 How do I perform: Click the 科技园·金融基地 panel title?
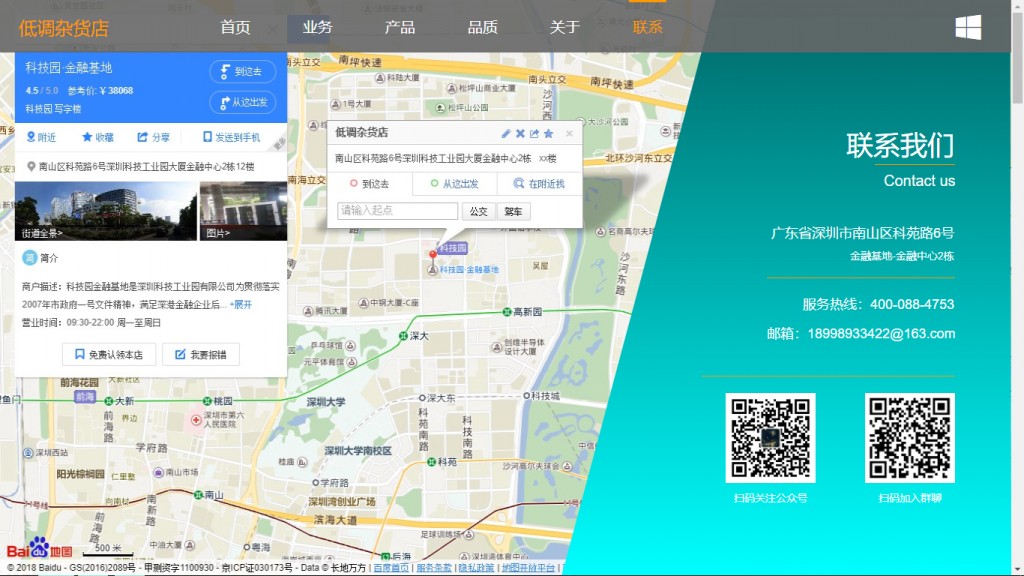pyautogui.click(x=69, y=68)
